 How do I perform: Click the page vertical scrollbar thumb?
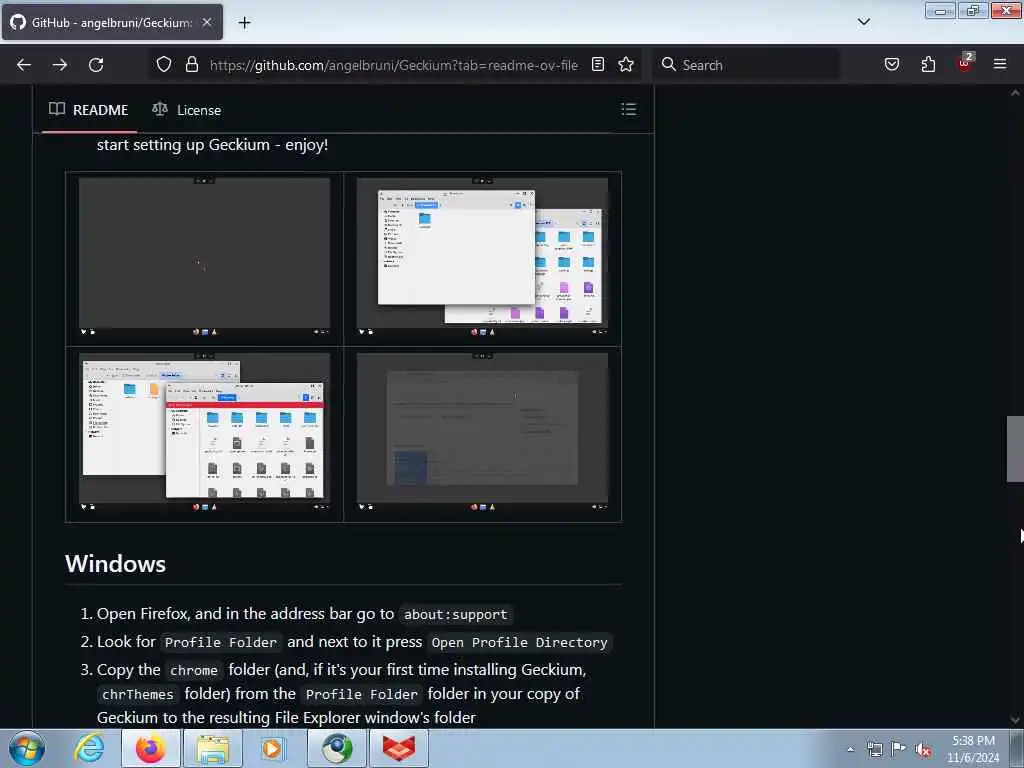pos(1015,449)
